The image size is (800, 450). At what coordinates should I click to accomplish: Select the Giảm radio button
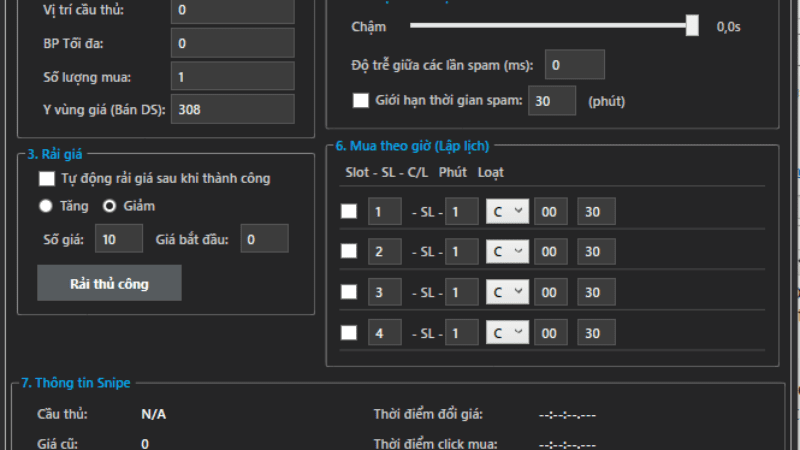coord(111,206)
